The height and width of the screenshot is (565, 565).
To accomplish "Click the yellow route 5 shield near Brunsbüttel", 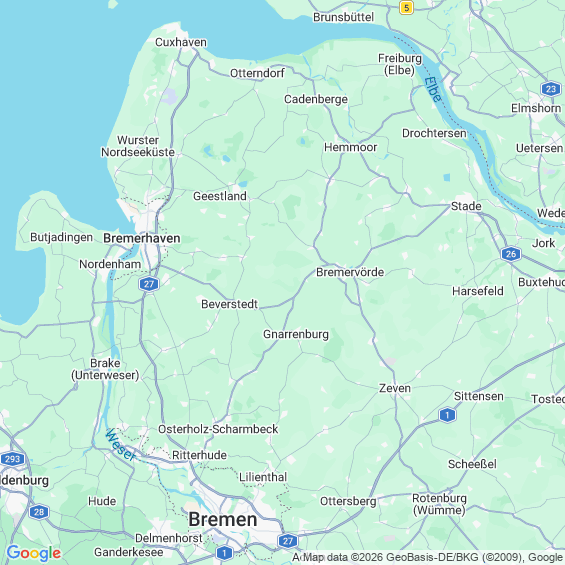I will 406,8.
